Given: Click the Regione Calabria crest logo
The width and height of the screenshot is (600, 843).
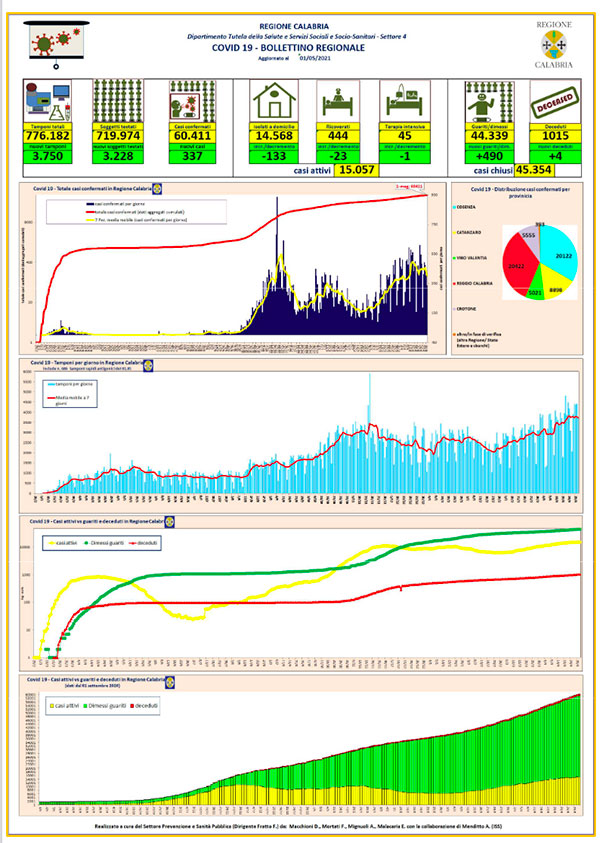Looking at the screenshot, I should coord(554,46).
